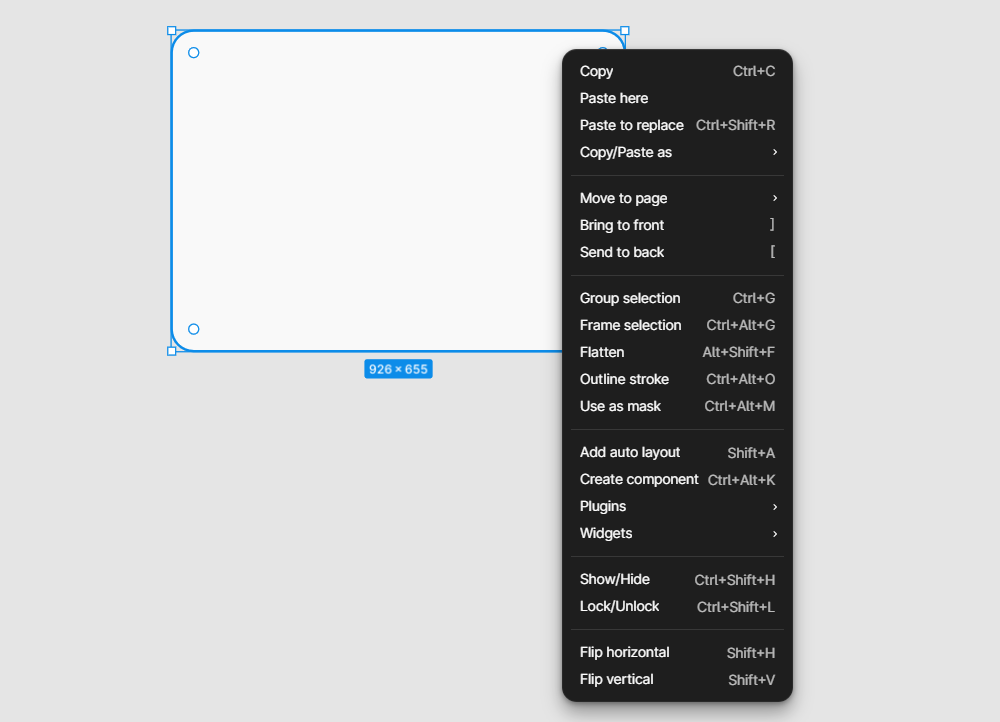
Task: Select Group selection
Action: tap(677, 298)
